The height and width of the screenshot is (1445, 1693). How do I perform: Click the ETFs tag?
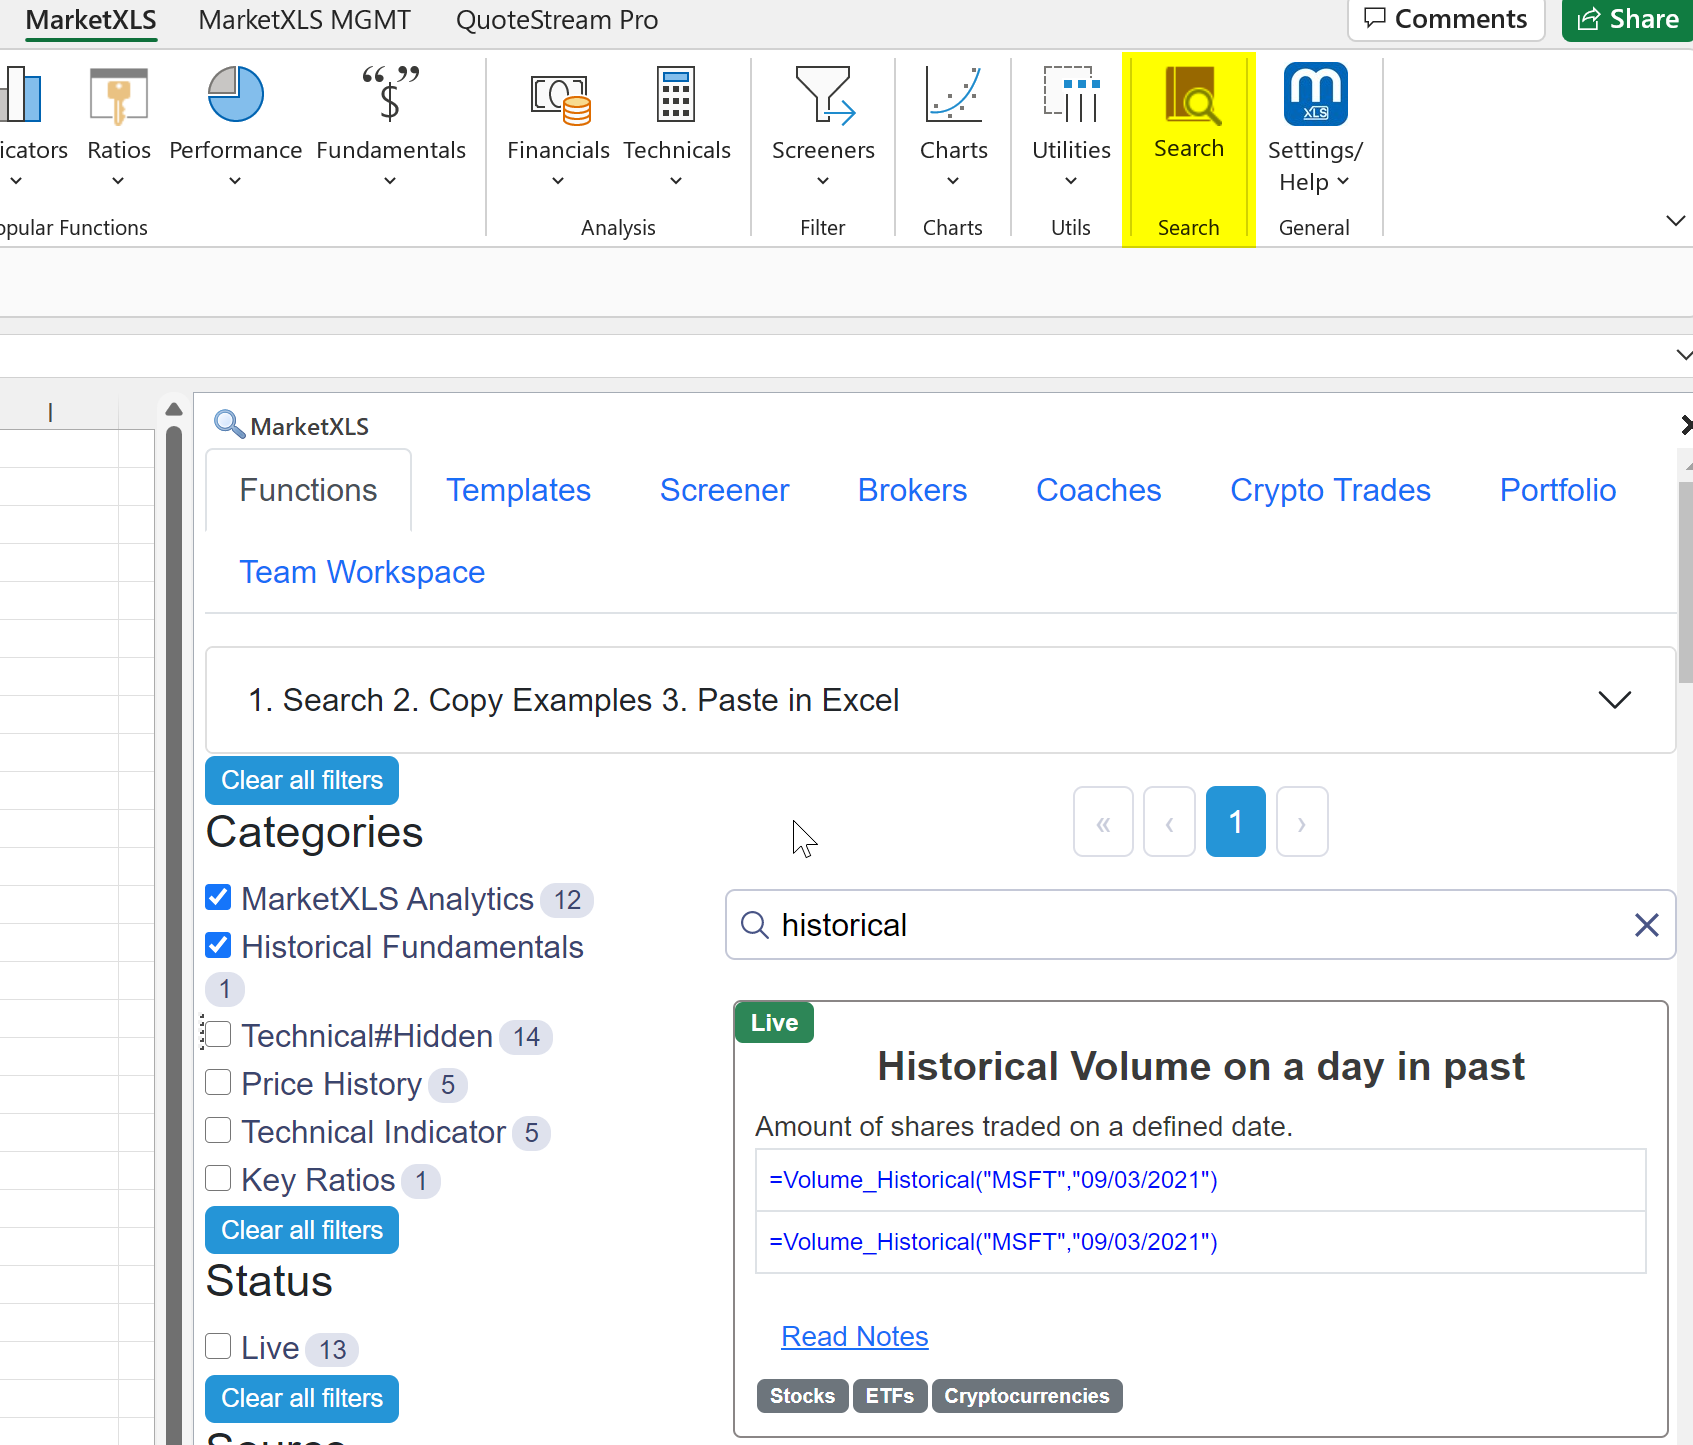(890, 1396)
